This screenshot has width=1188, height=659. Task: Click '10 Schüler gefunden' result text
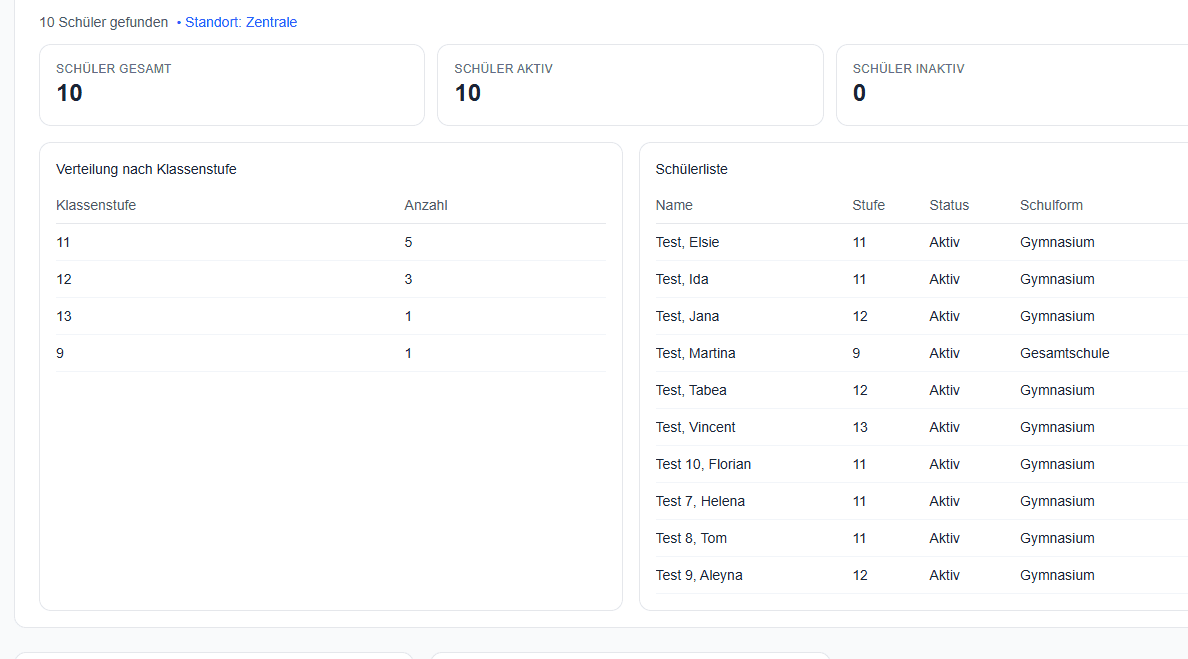pos(104,22)
